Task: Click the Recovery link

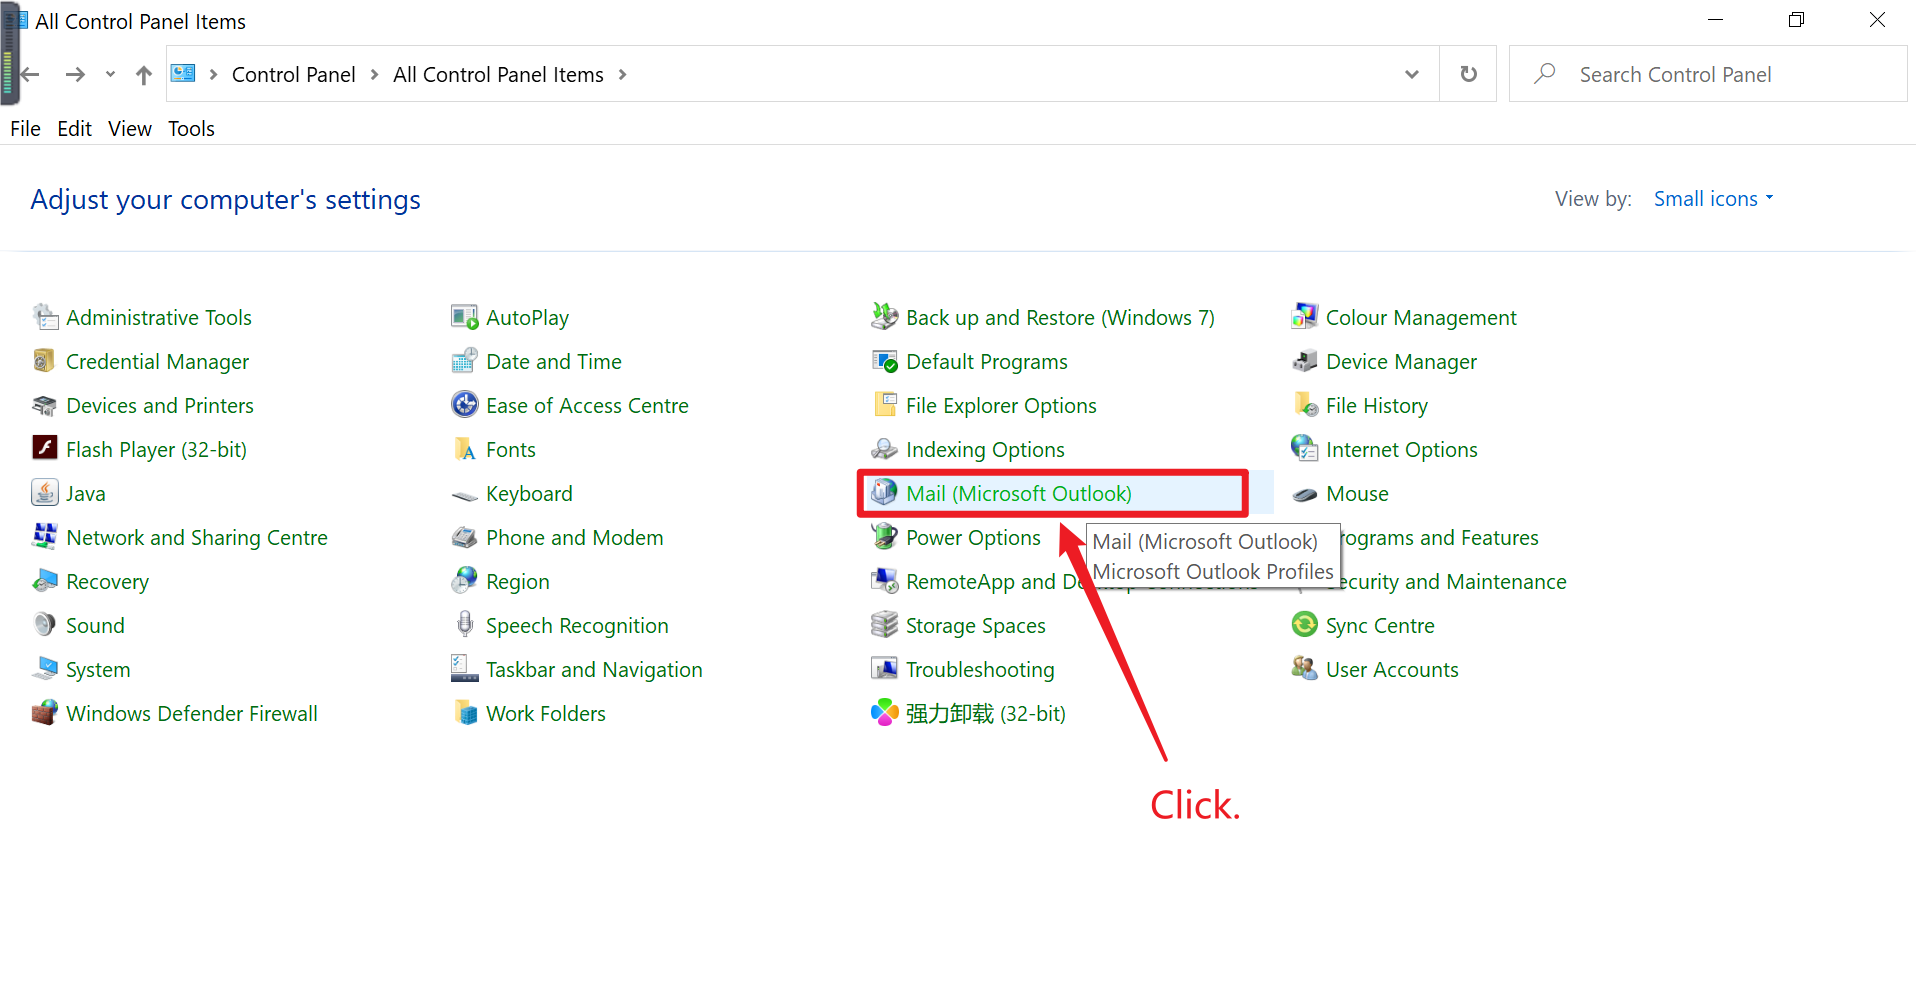Action: [107, 581]
